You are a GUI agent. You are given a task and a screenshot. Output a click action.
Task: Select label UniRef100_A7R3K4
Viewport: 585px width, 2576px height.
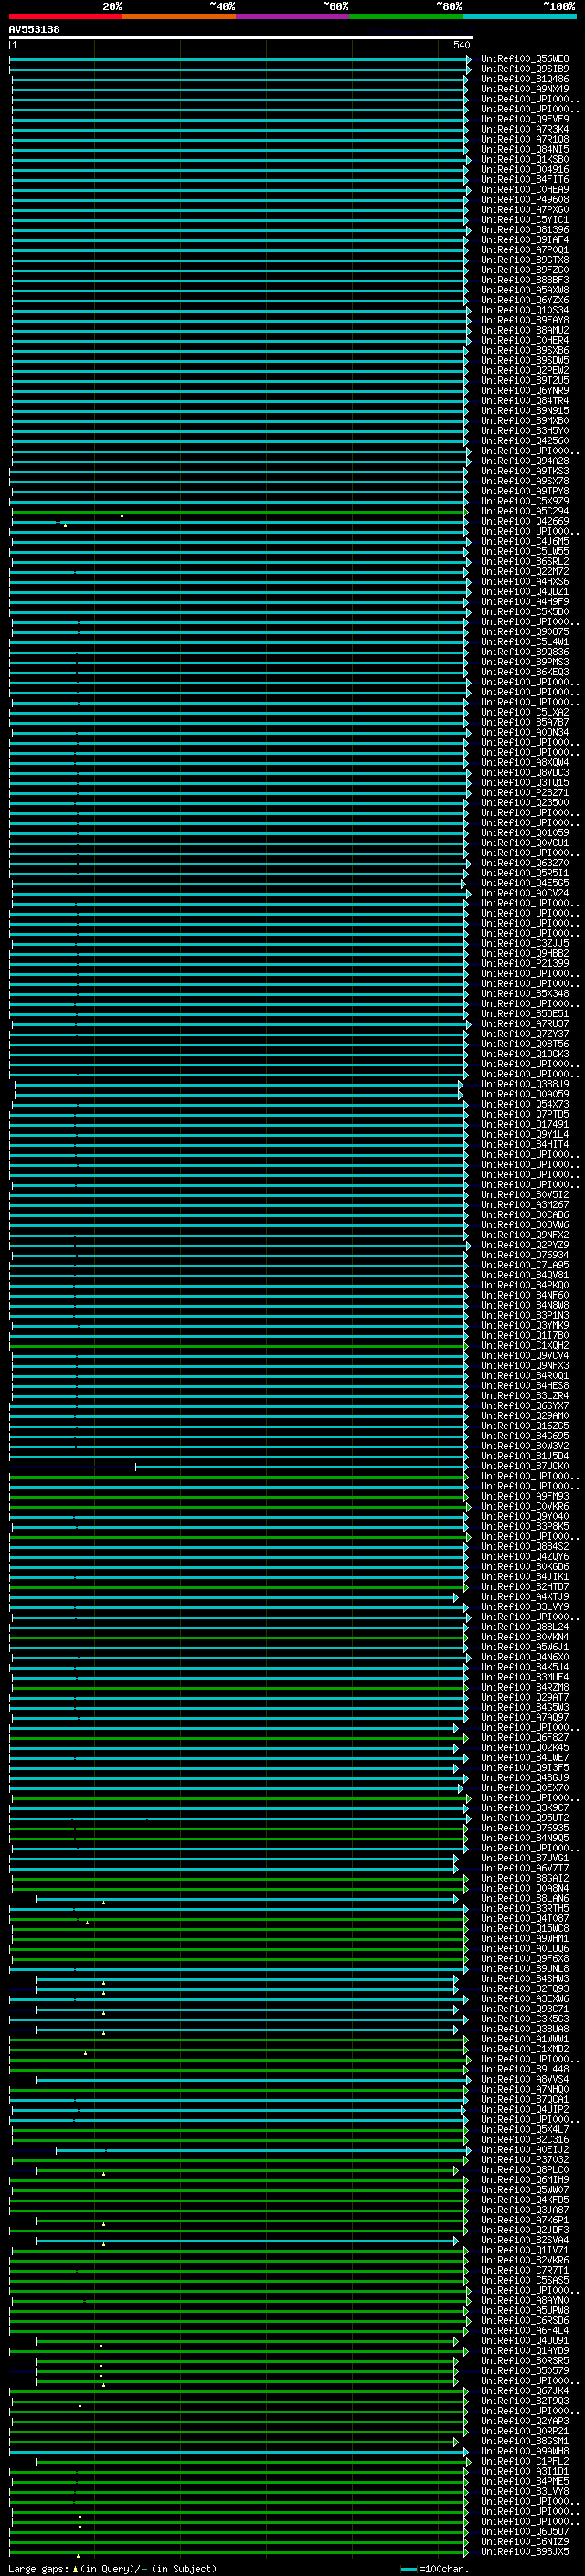525,129
